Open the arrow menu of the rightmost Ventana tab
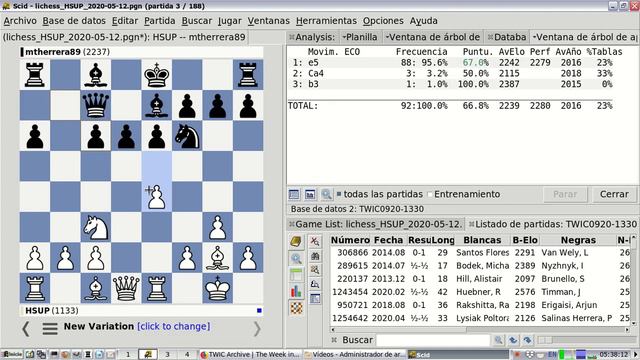Viewport: 640px width, 360px height. [534, 37]
